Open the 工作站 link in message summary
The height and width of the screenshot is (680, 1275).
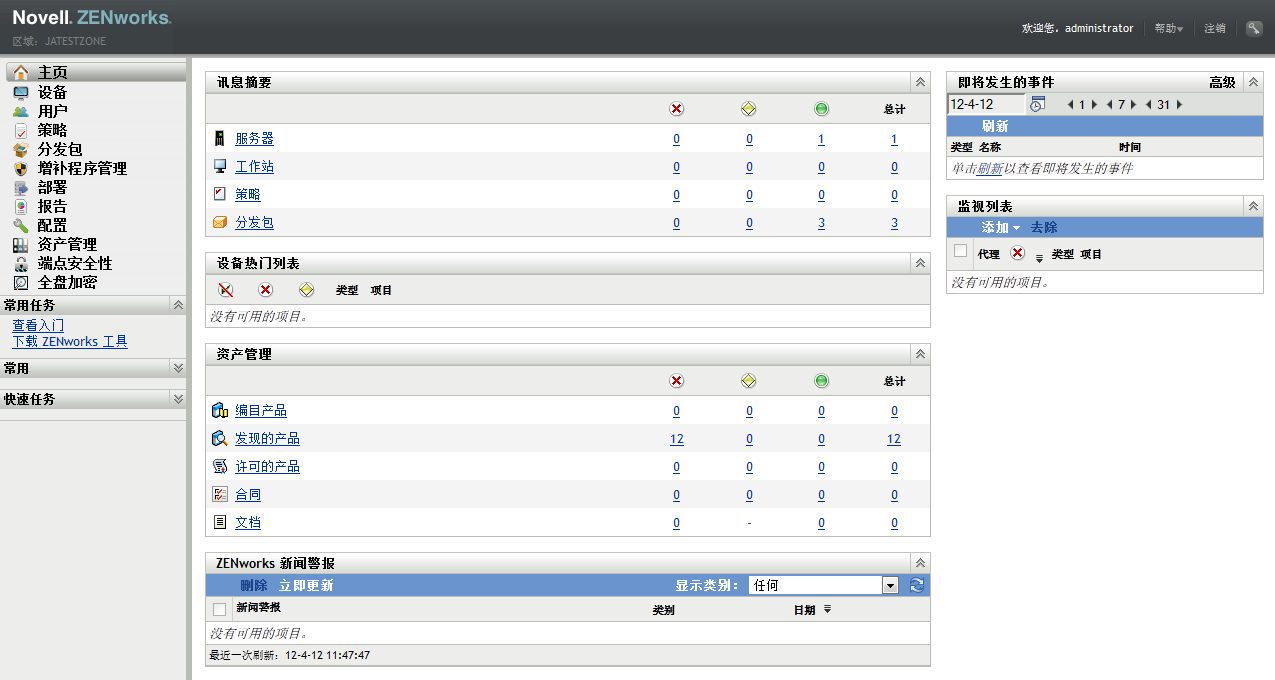coord(254,167)
